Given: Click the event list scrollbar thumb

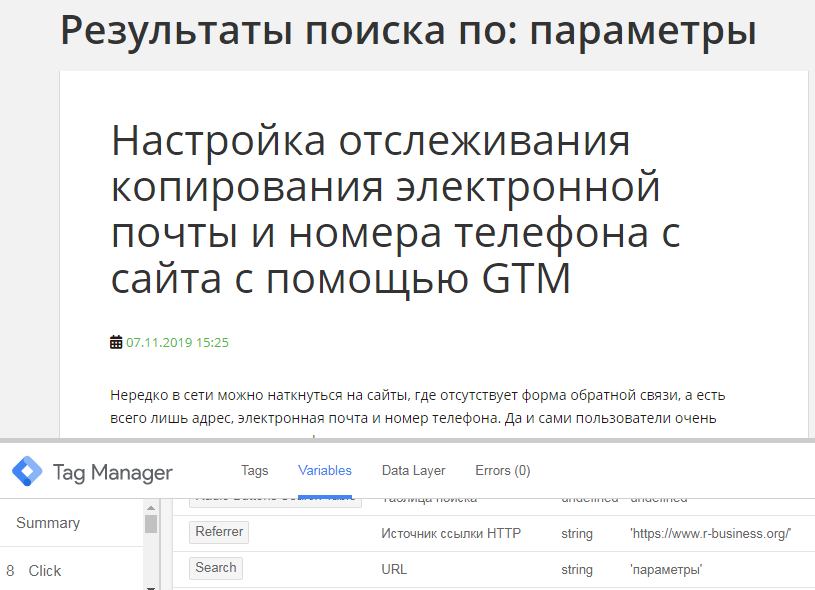Looking at the screenshot, I should [151, 524].
